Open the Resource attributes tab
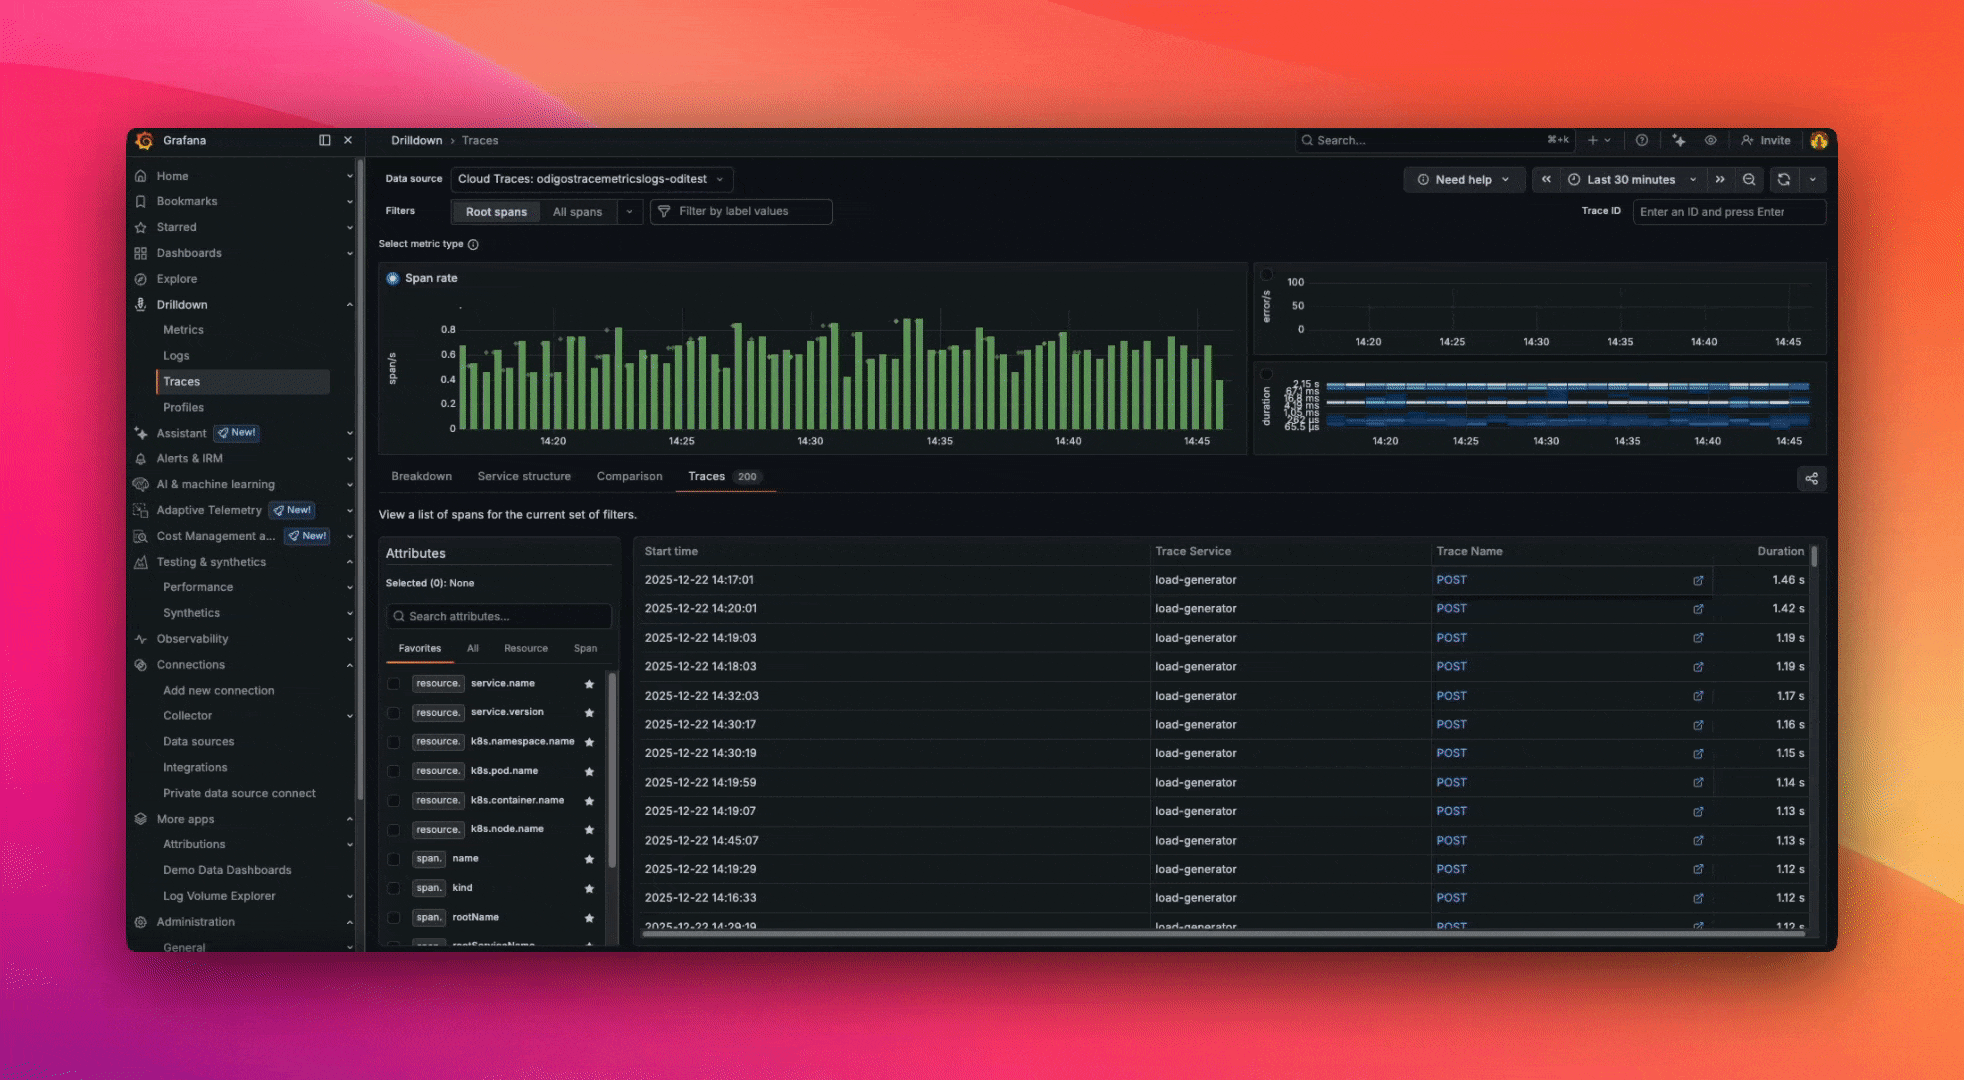 [526, 649]
